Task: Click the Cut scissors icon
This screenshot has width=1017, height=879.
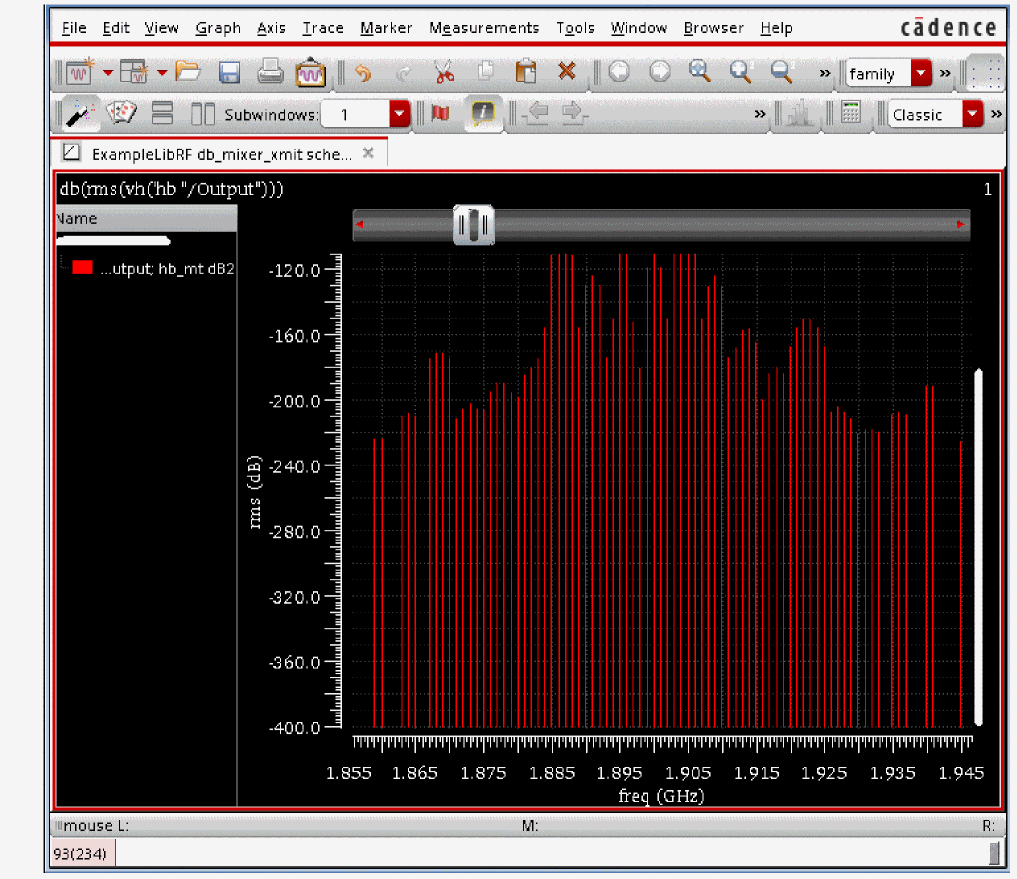Action: [x=444, y=72]
